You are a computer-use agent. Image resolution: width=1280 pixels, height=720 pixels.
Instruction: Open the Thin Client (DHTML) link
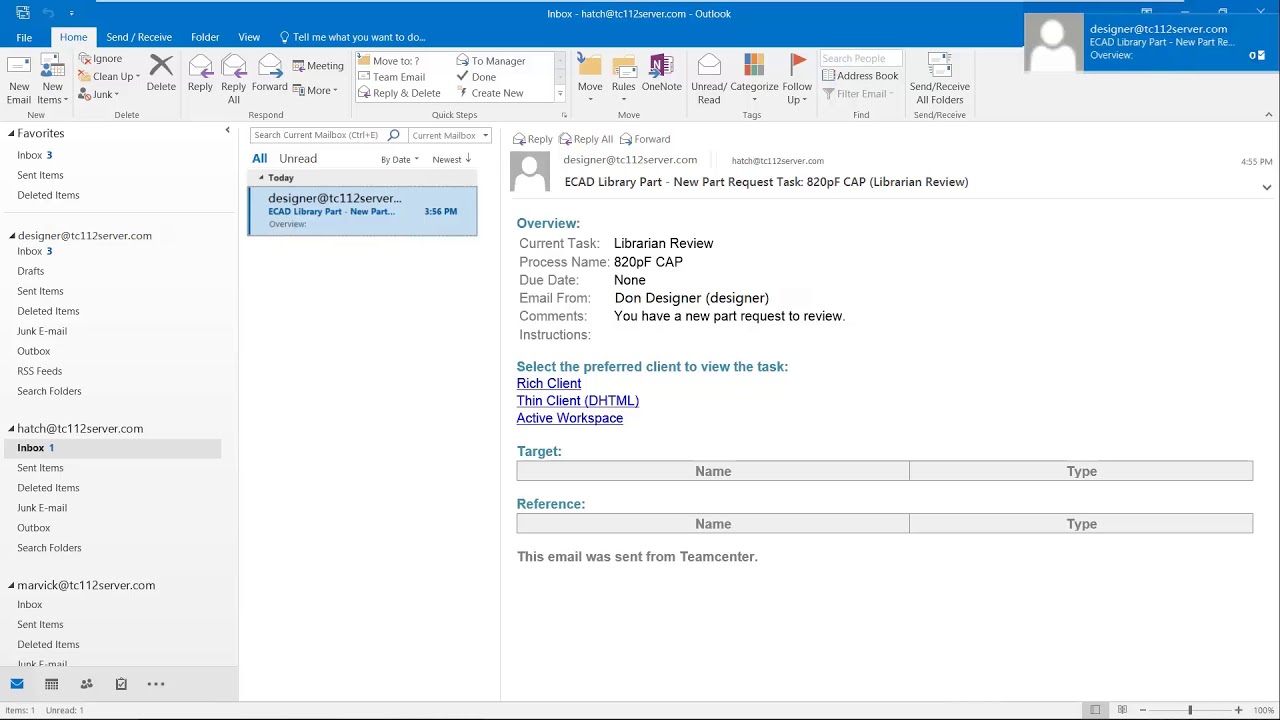(578, 401)
